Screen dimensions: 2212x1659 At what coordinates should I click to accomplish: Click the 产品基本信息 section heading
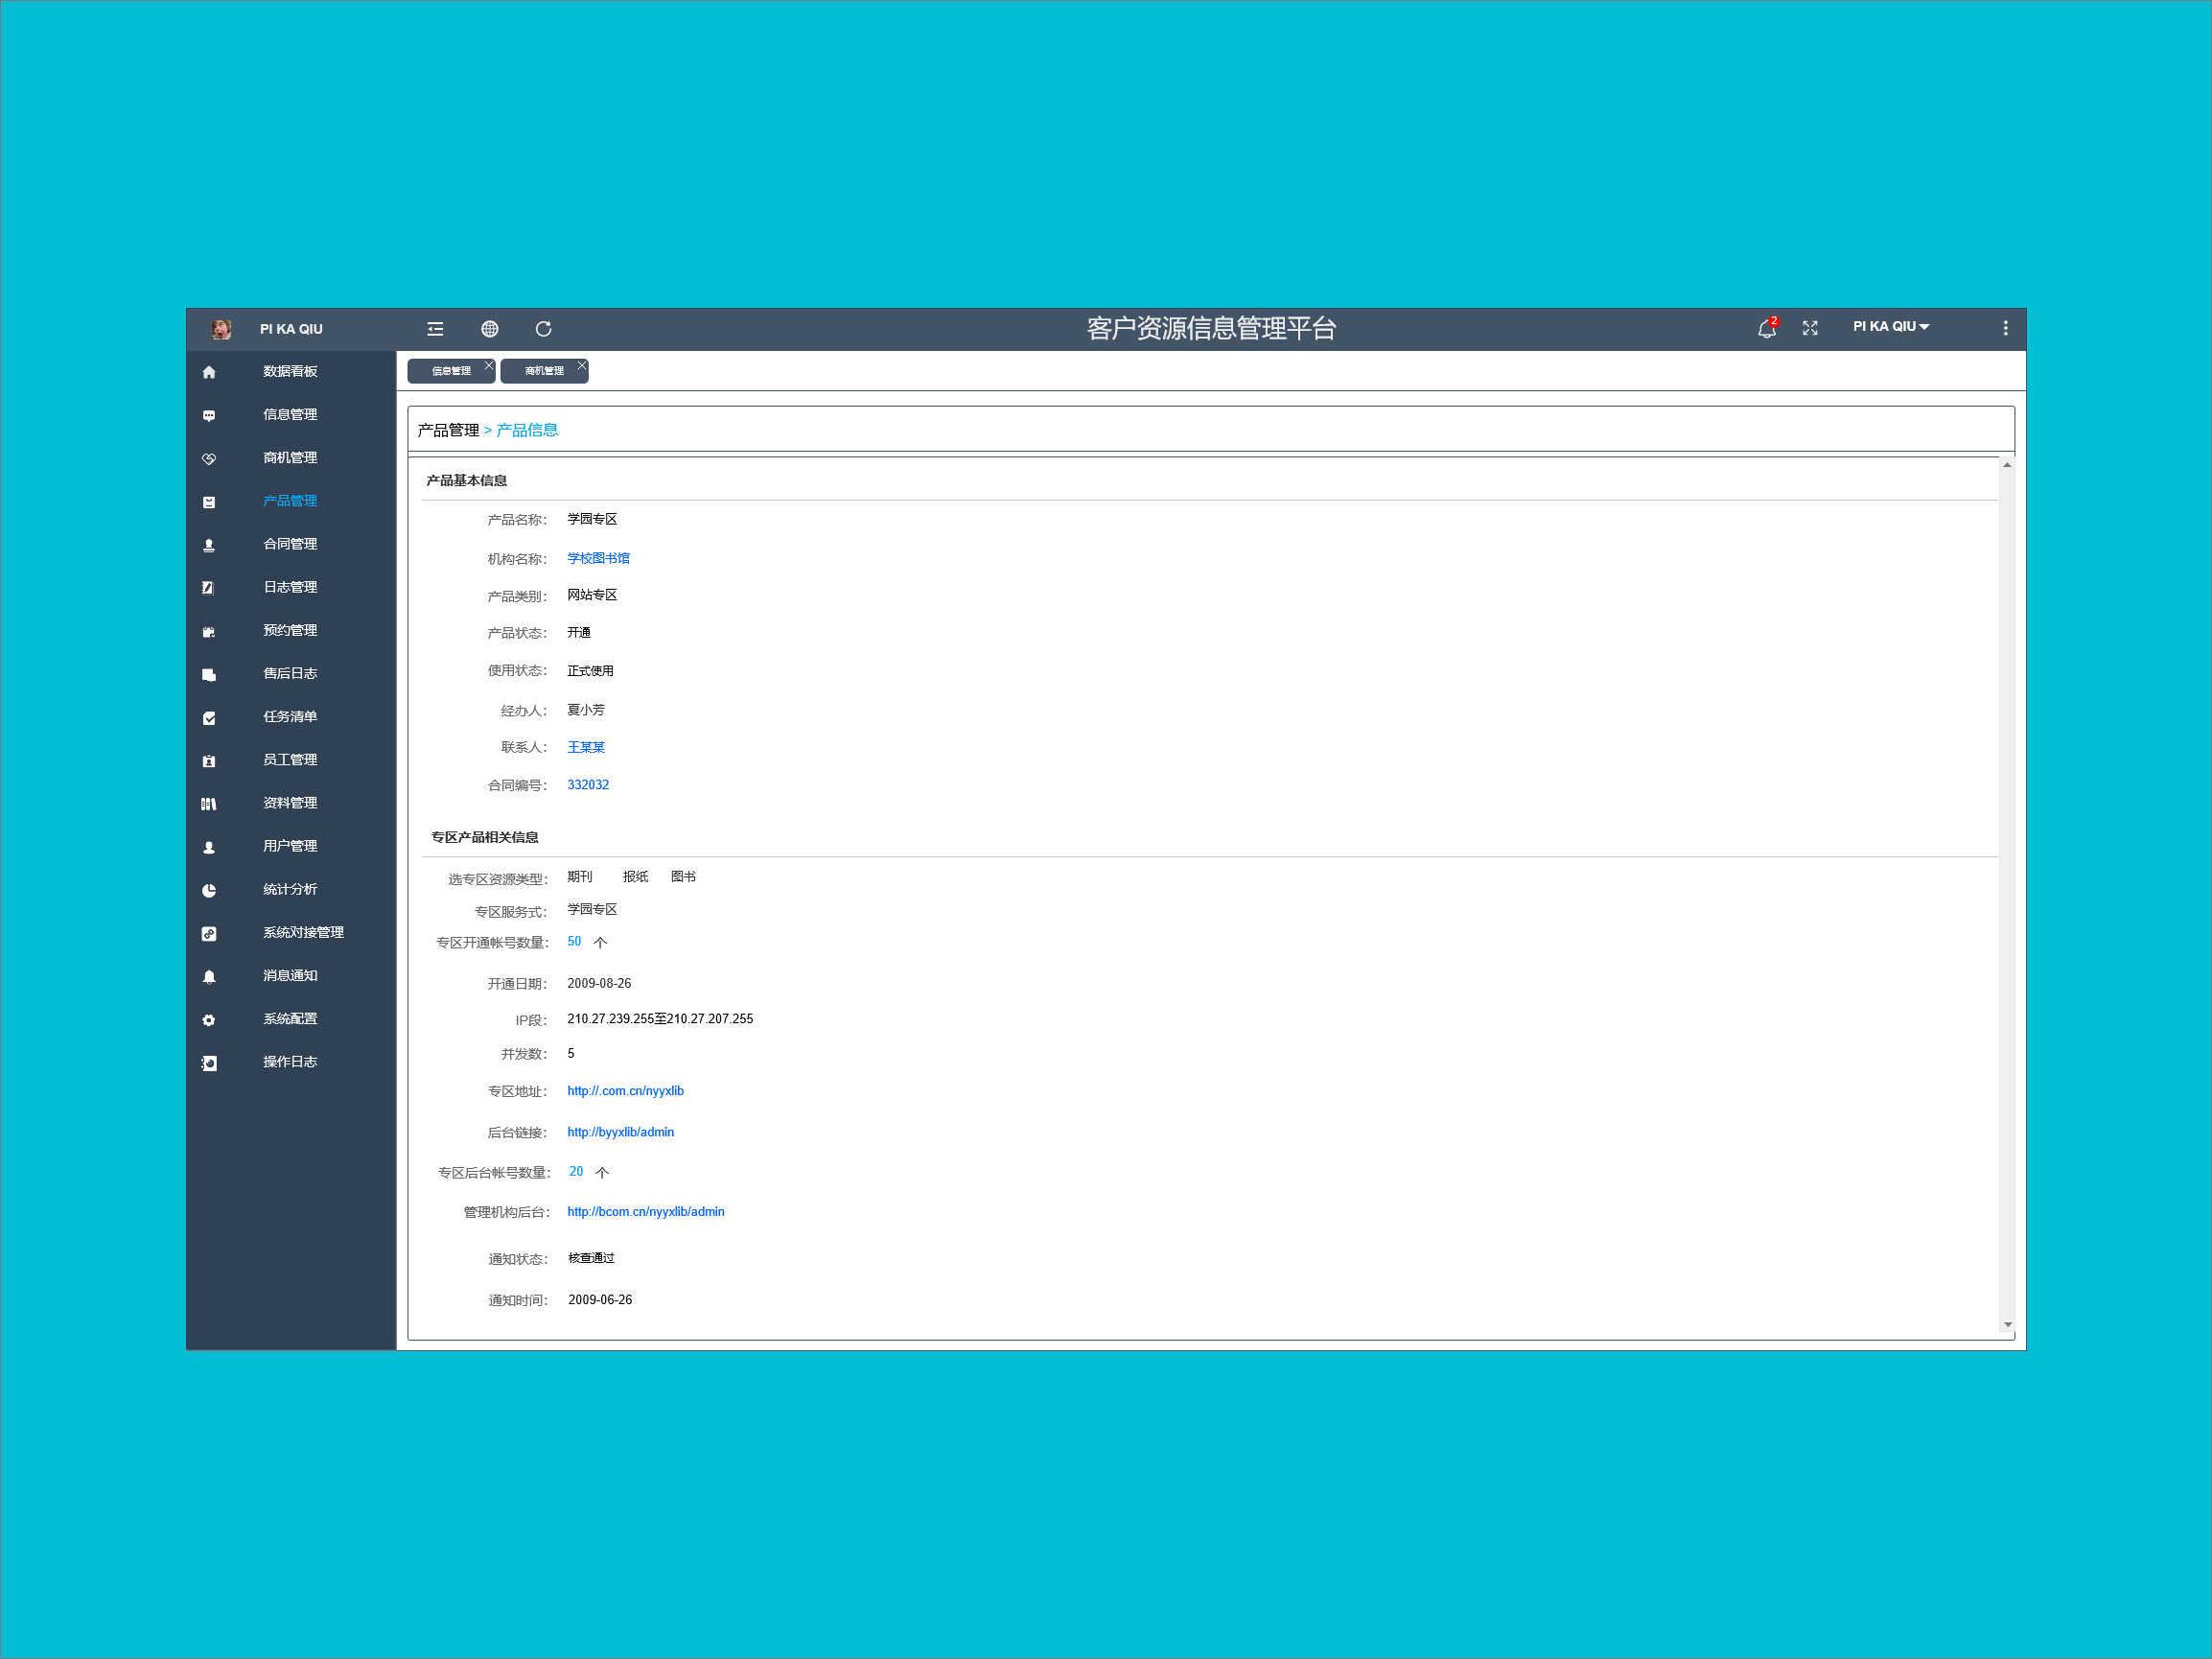[467, 480]
